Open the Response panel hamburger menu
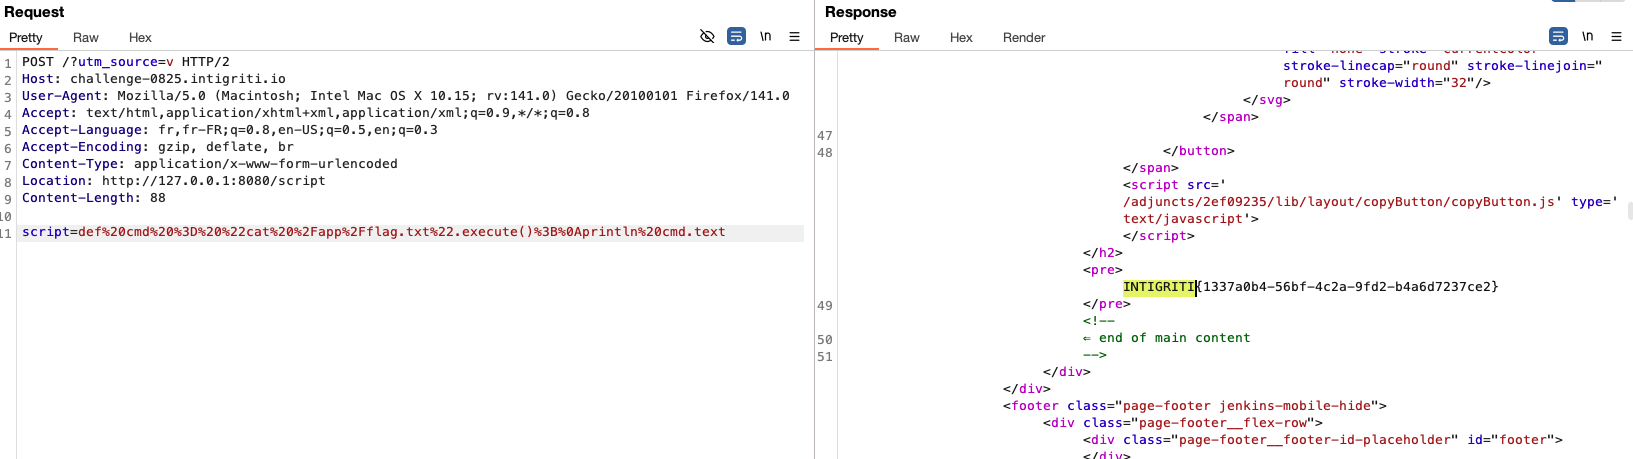Screen dimensions: 1633x459 point(1616,37)
